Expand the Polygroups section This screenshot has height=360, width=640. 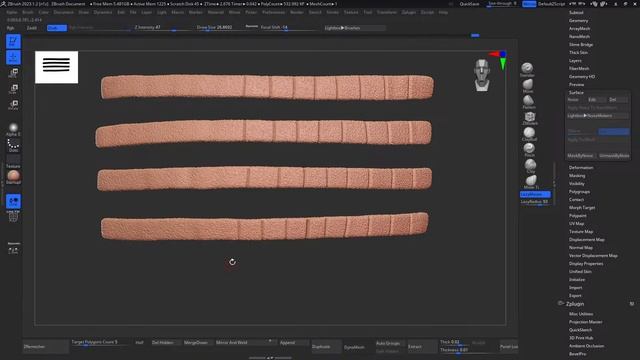point(579,191)
